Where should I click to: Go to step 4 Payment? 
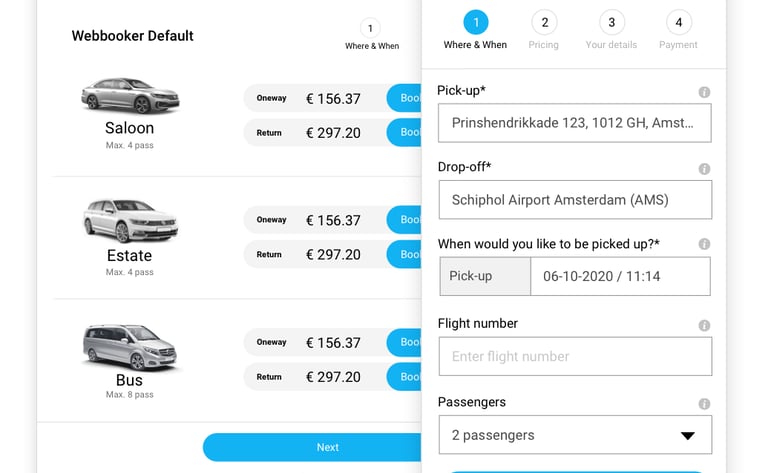tap(678, 30)
